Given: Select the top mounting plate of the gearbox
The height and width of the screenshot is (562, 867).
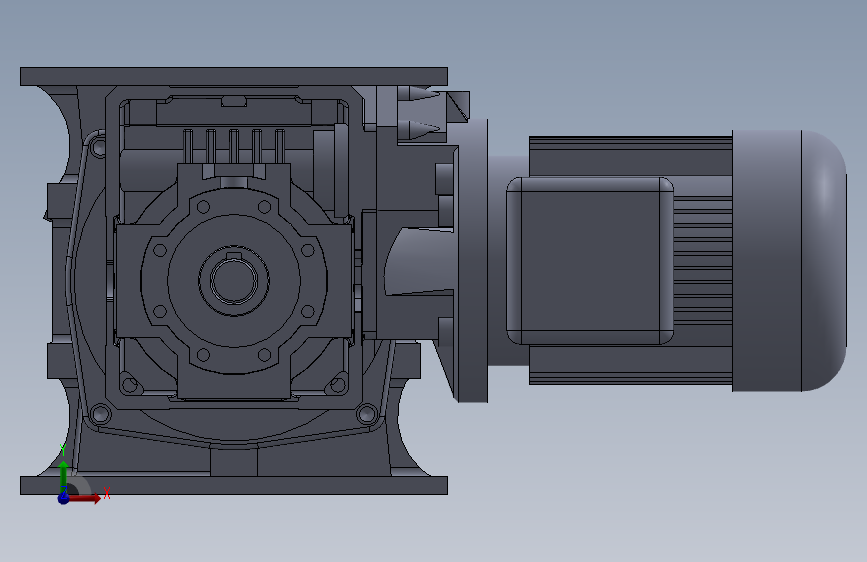Looking at the screenshot, I should tap(234, 77).
